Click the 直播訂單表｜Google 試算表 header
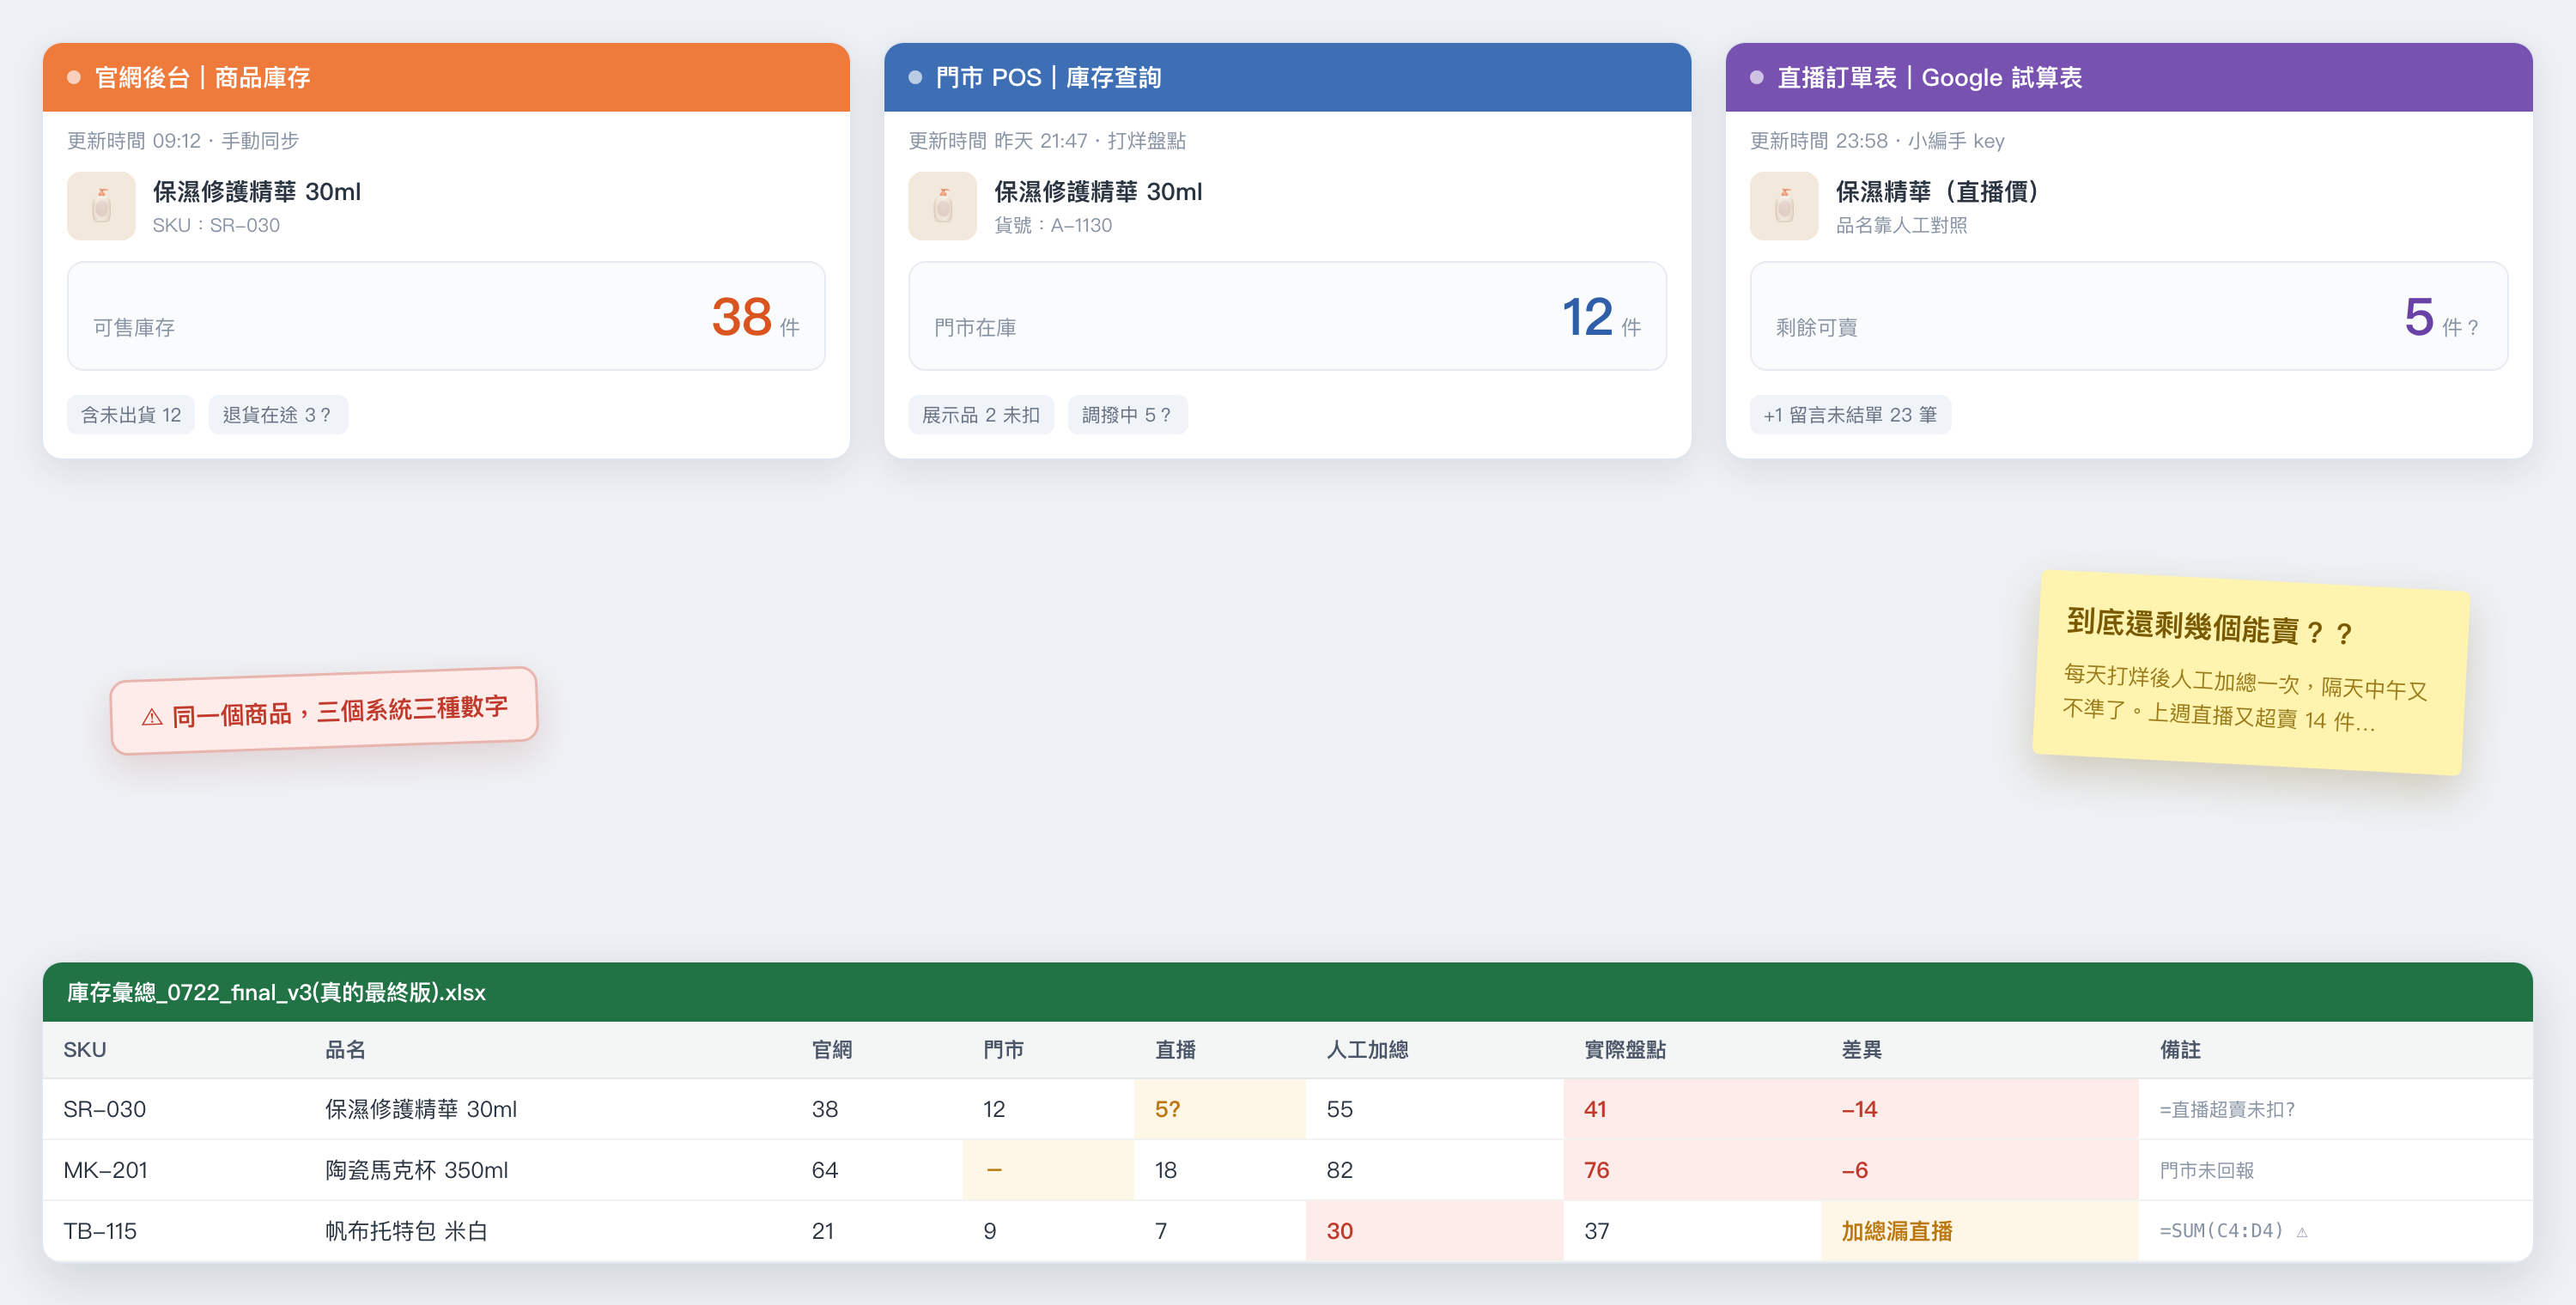2576x1305 pixels. 2129,77
